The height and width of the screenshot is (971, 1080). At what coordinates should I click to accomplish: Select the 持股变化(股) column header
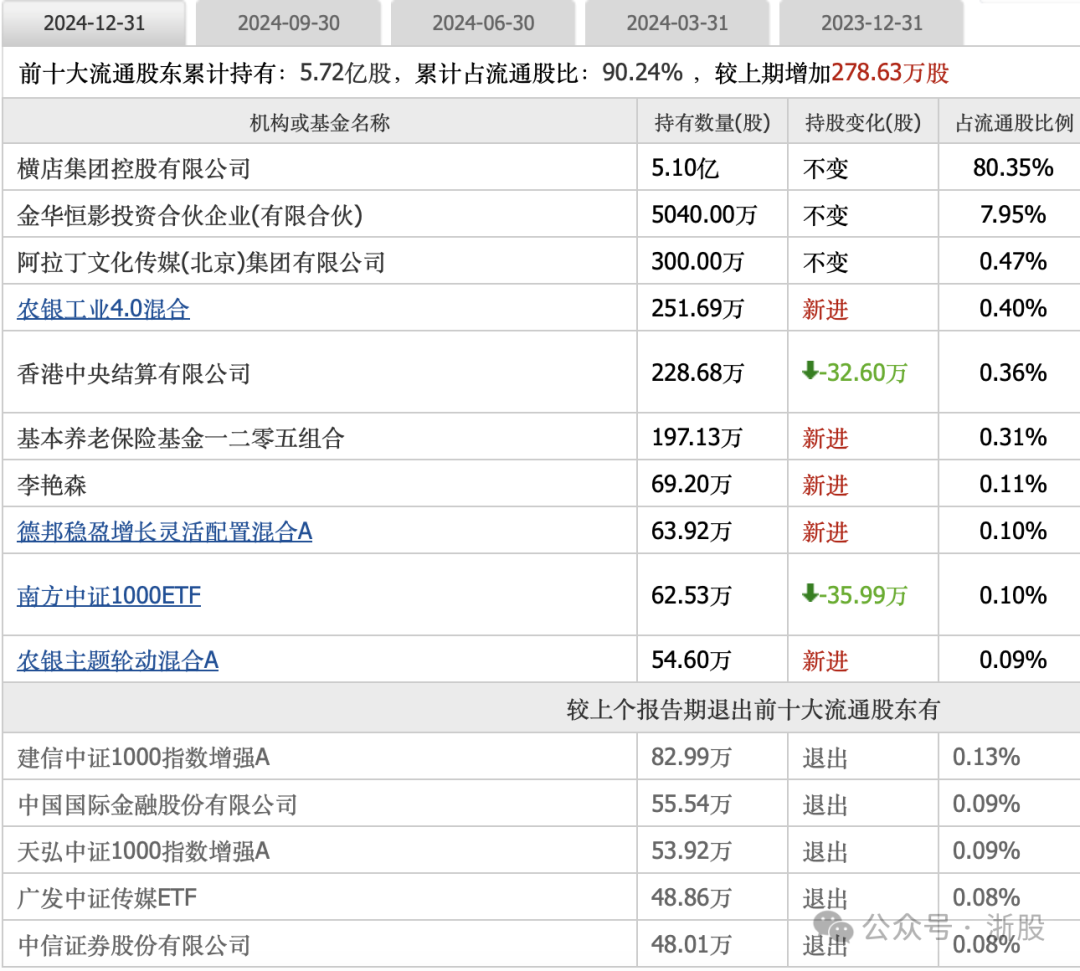tap(863, 123)
